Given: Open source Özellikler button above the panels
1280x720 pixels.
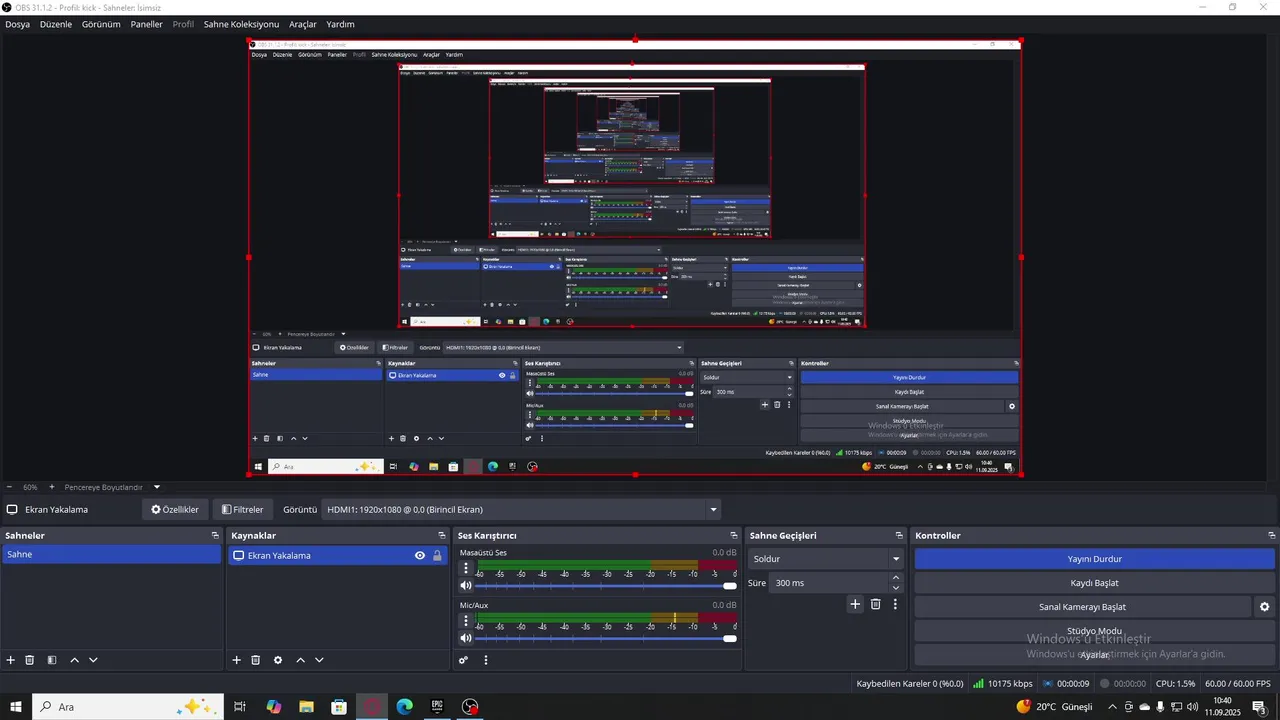Looking at the screenshot, I should [x=175, y=509].
